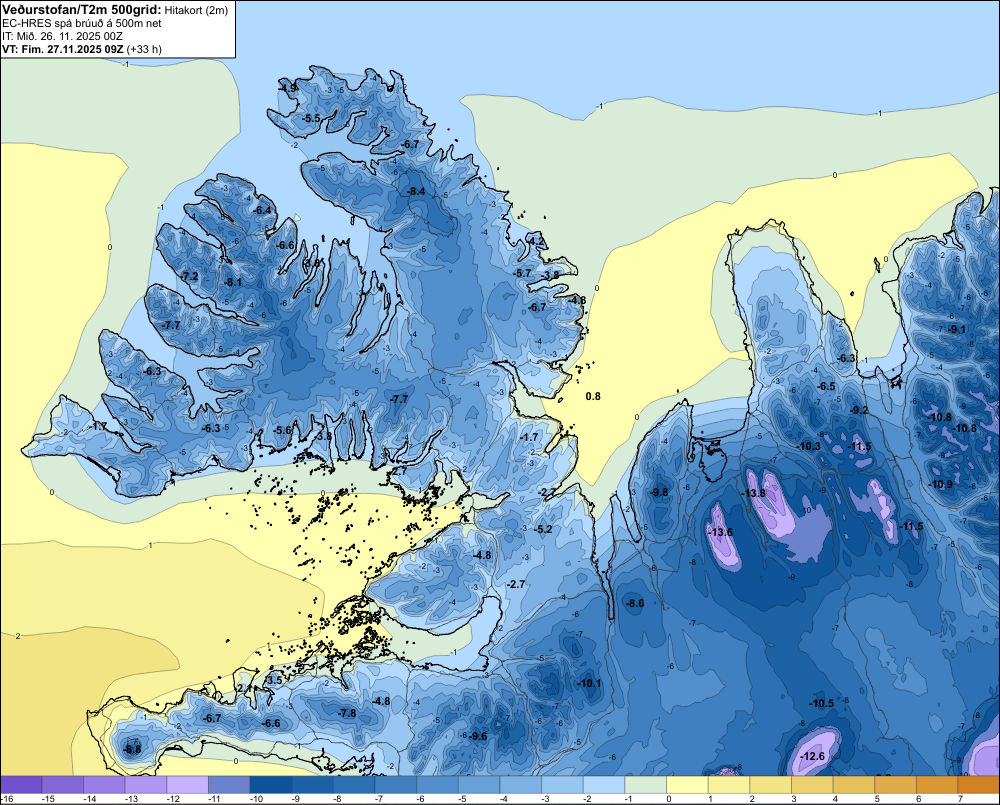This screenshot has height=805, width=1000.
Task: Click the -6.5 temperature label
Action: (827, 386)
